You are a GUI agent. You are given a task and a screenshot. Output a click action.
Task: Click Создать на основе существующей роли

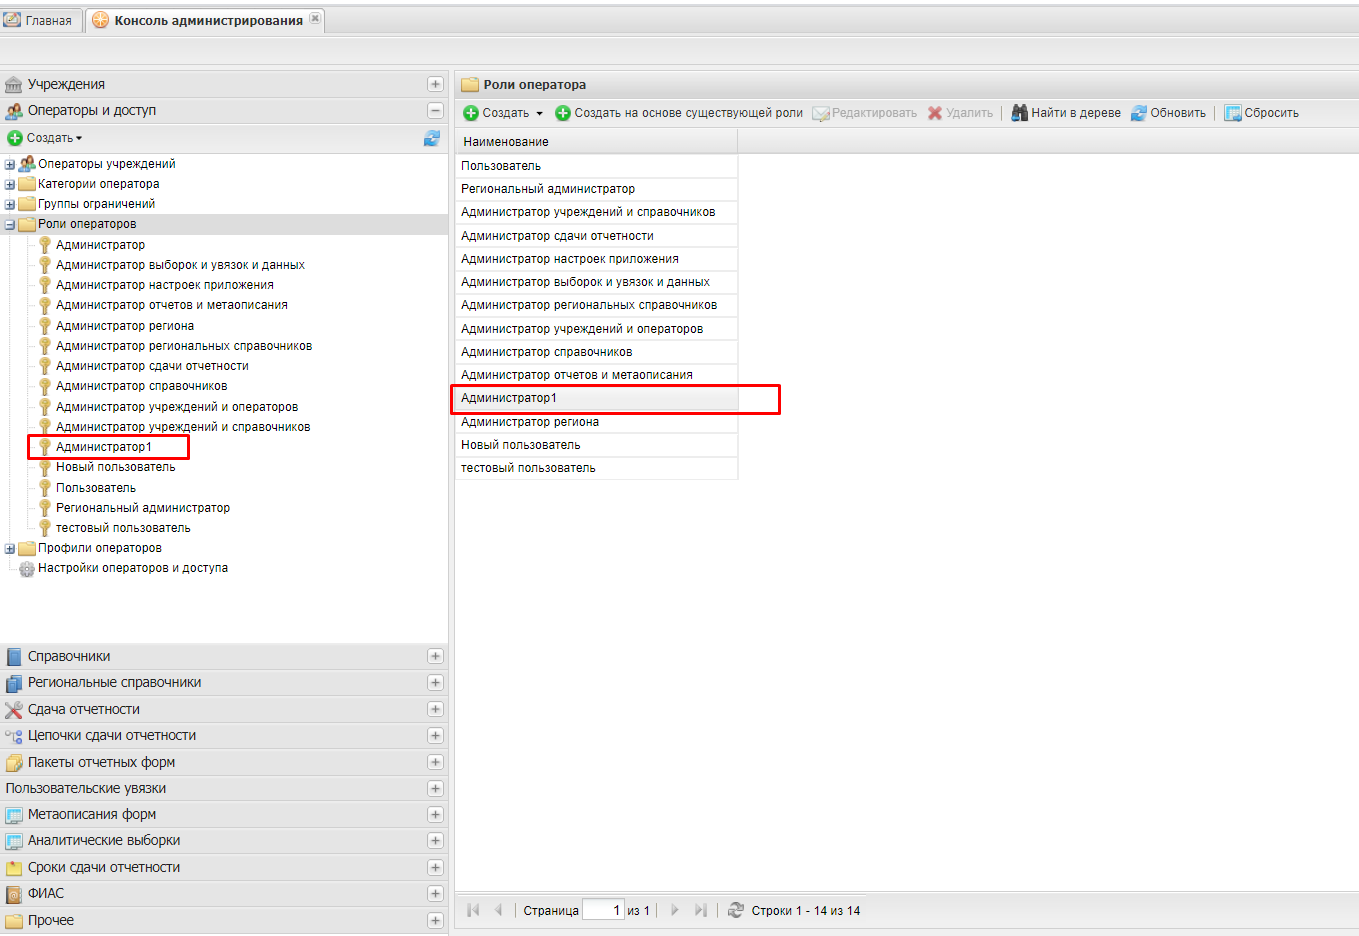pyautogui.click(x=688, y=113)
